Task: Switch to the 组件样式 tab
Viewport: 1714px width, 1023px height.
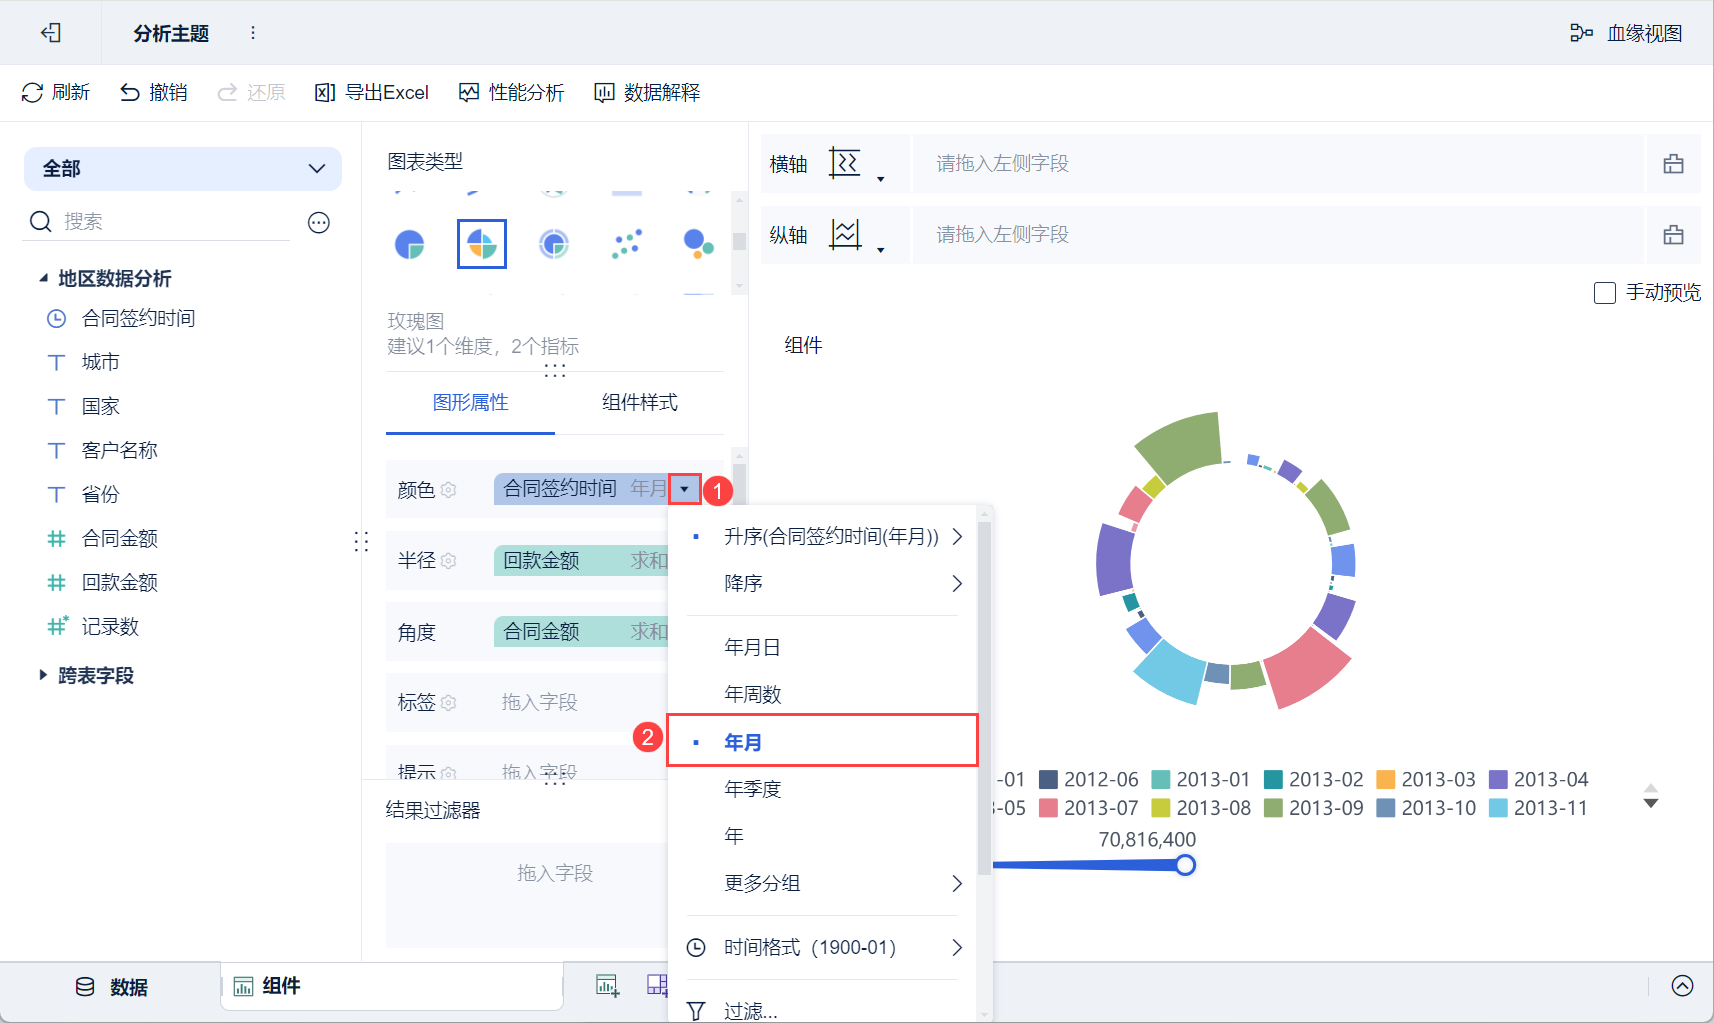Action: 639,402
